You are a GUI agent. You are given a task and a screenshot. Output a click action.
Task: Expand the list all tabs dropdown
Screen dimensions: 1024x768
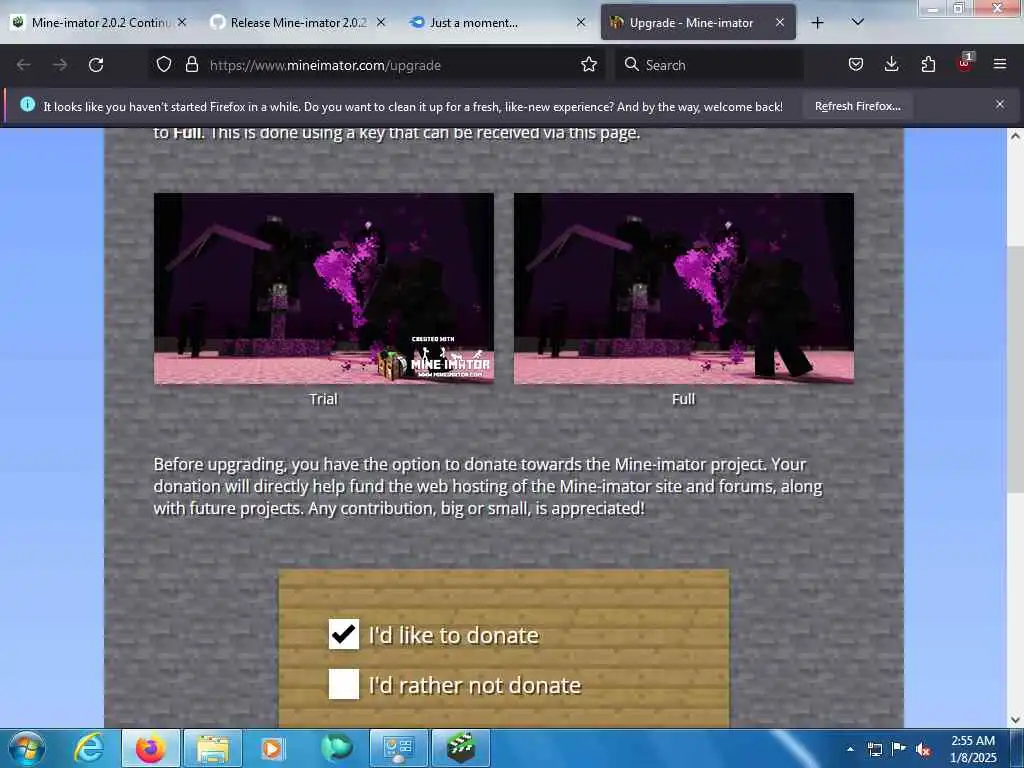tap(858, 22)
